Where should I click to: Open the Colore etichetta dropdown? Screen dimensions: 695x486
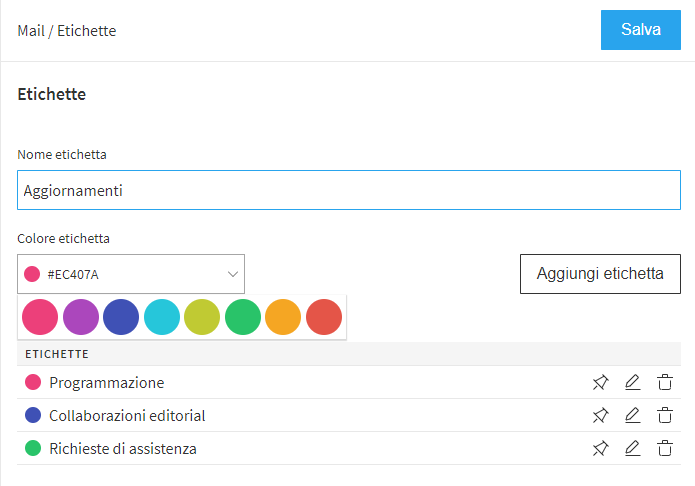pyautogui.click(x=131, y=274)
